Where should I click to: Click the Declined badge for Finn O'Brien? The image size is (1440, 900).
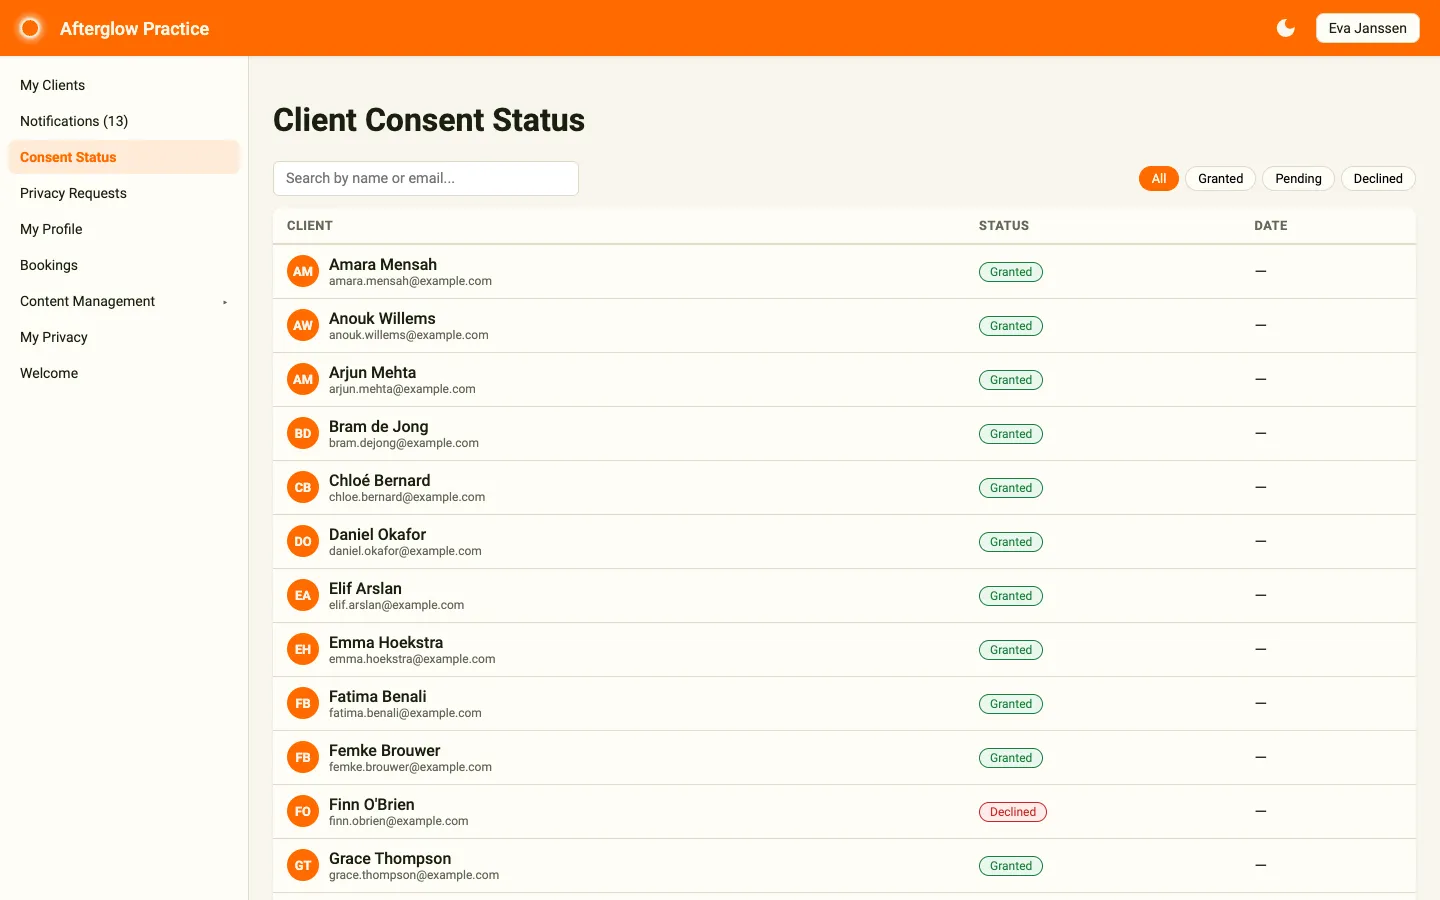(x=1012, y=812)
